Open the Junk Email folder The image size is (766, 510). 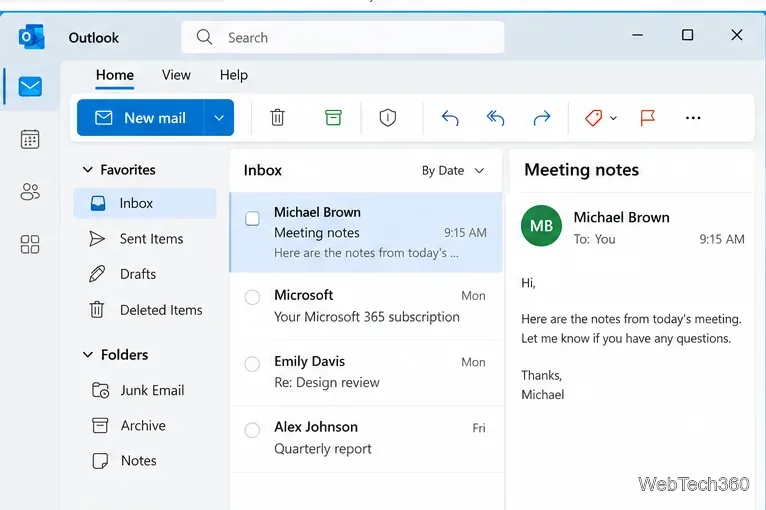[145, 390]
